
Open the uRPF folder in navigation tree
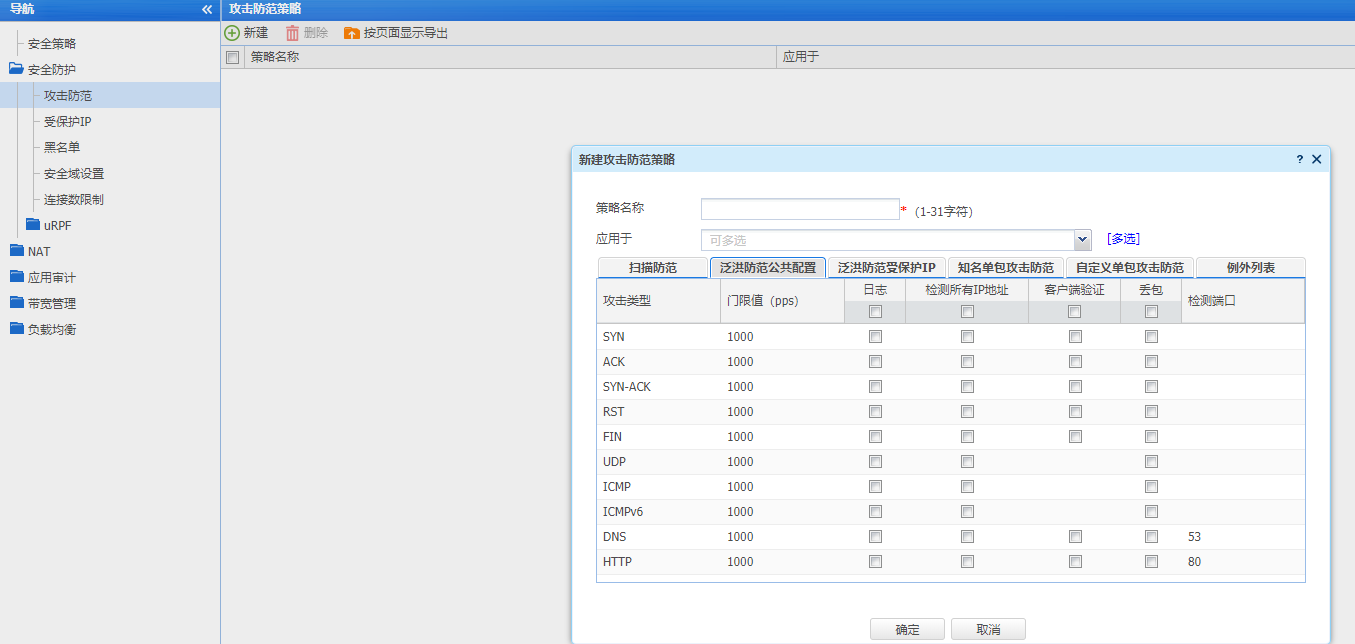coord(33,225)
